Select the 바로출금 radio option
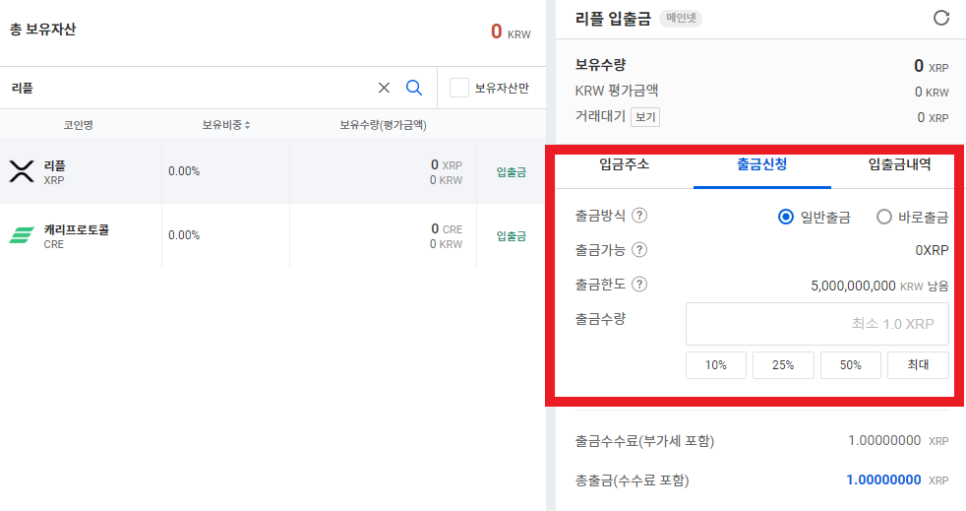This screenshot has width=966, height=511. click(x=884, y=217)
